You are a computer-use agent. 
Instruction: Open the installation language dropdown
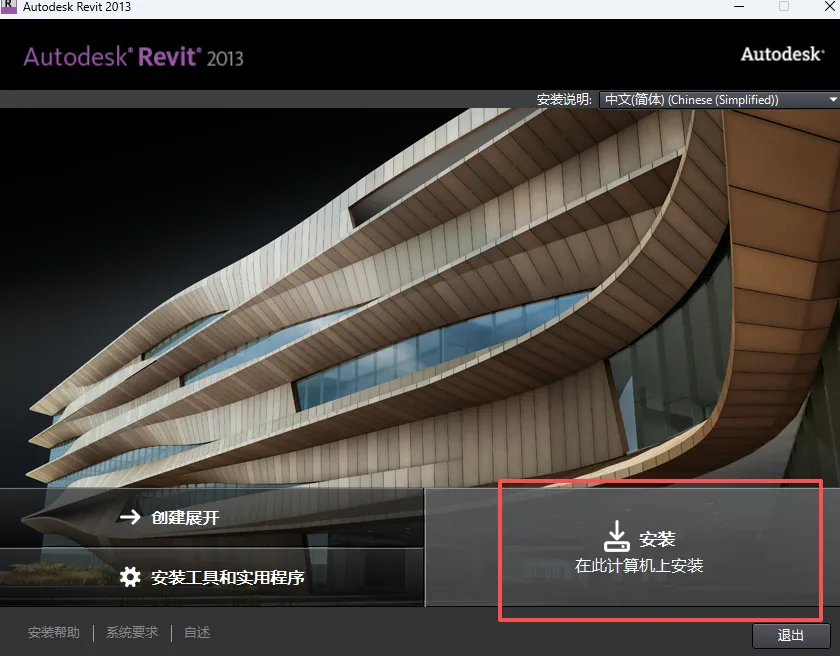719,100
